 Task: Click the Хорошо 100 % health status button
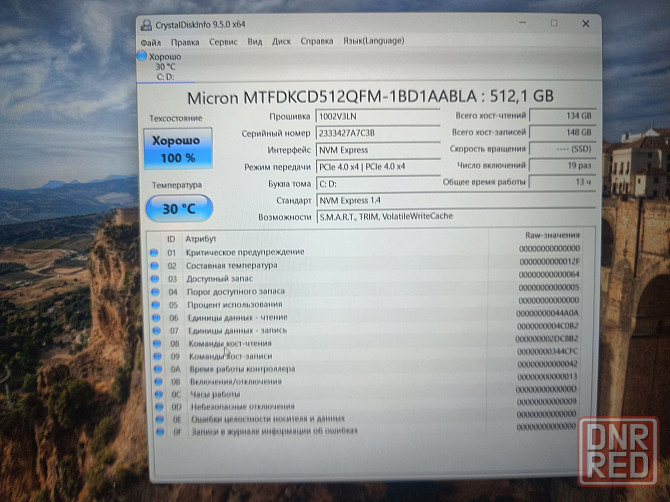tap(178, 149)
